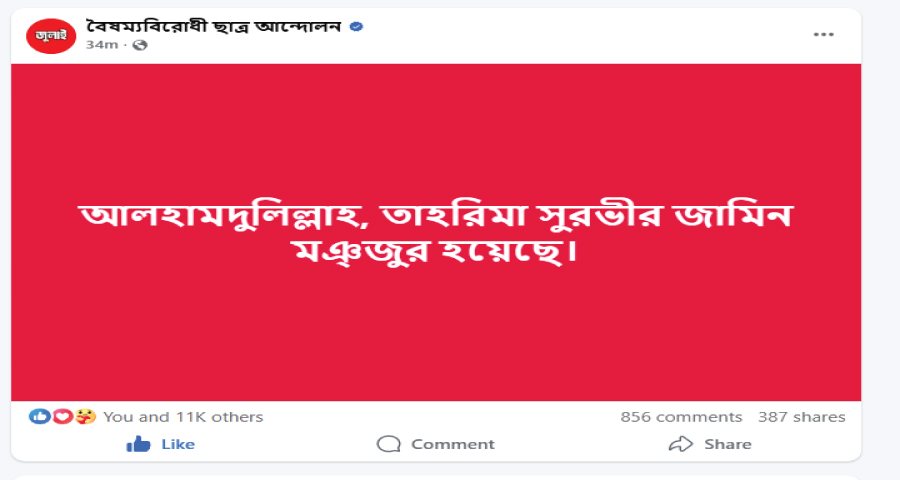
Task: Click the blue thumbs-up reaction emoji
Action: (x=40, y=417)
